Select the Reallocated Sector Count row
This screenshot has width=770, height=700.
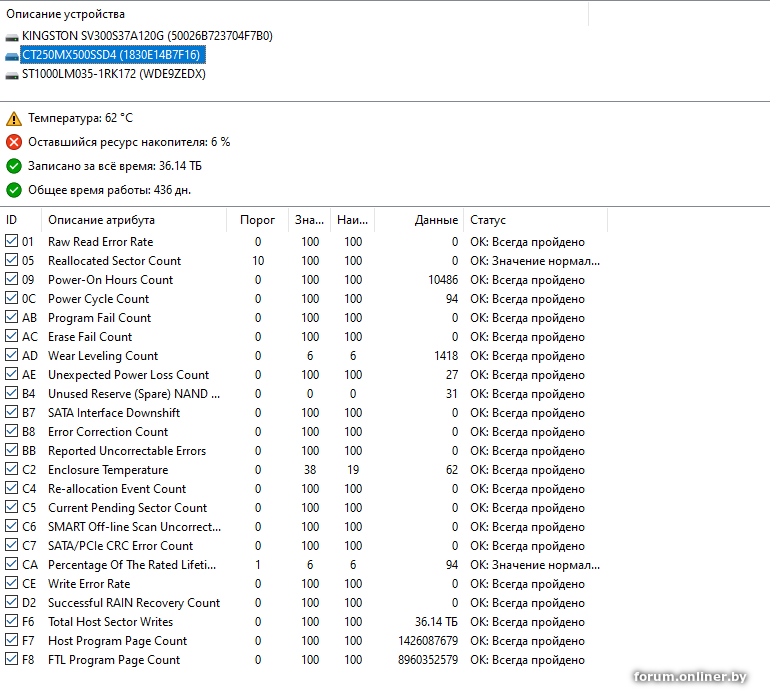tap(114, 261)
